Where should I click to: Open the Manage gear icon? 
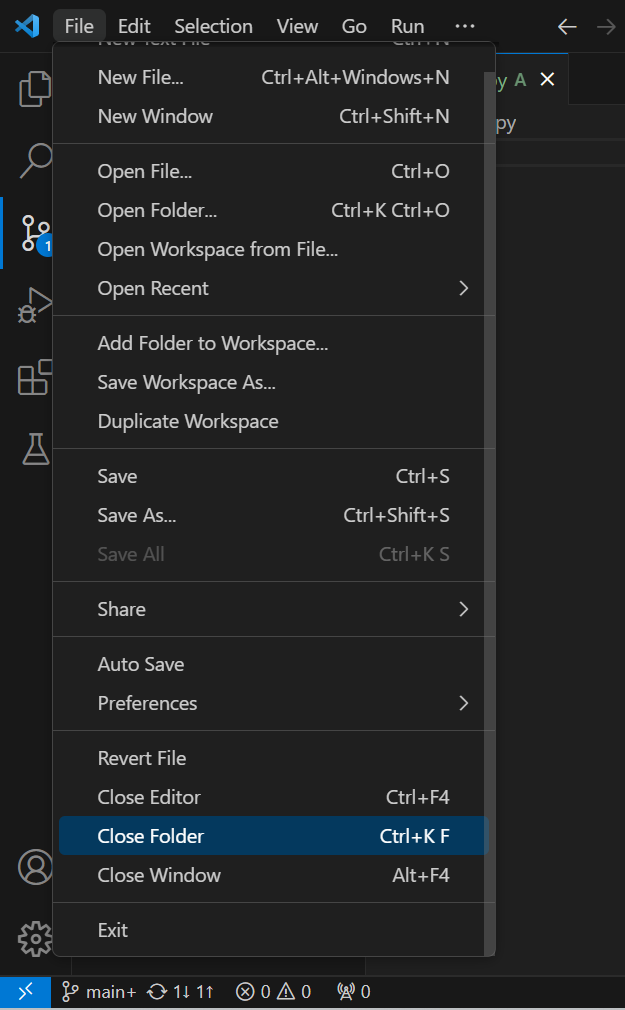coord(35,938)
